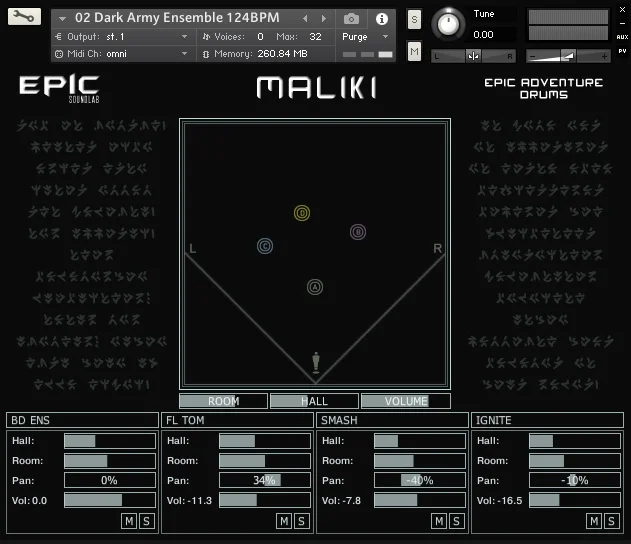Click microphone position marker C
The image size is (631, 544).
point(265,246)
